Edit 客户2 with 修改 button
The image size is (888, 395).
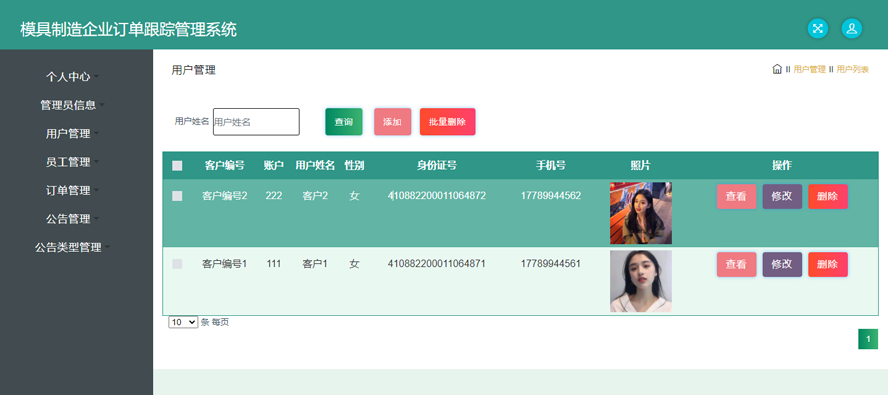pos(782,197)
